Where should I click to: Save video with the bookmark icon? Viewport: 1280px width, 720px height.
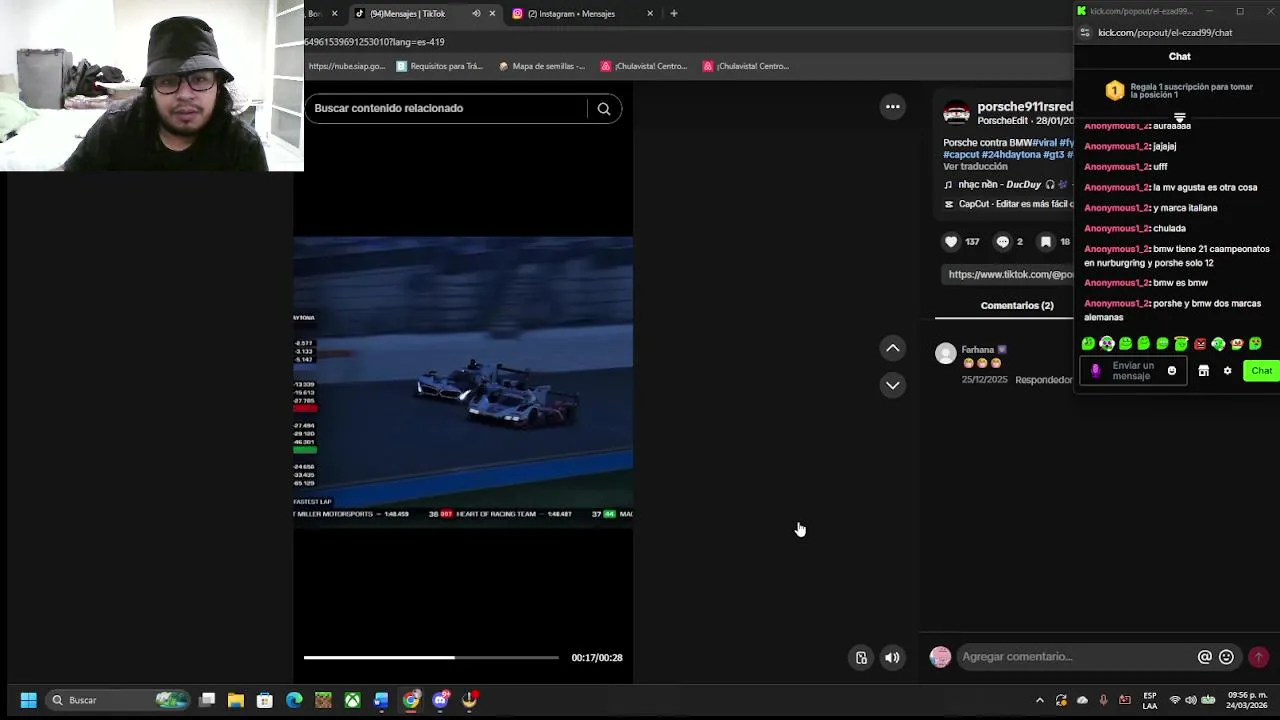click(x=1046, y=242)
